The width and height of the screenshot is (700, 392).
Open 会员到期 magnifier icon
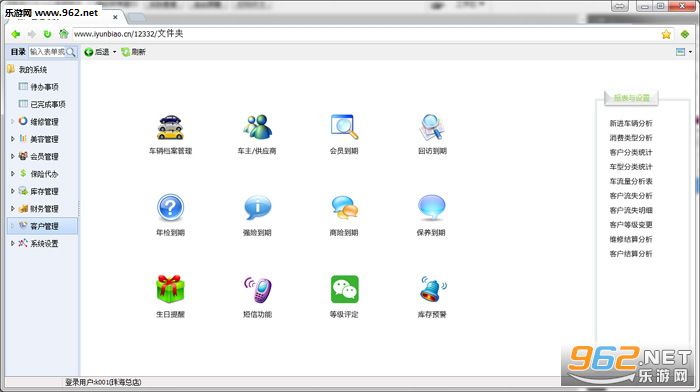pos(344,127)
